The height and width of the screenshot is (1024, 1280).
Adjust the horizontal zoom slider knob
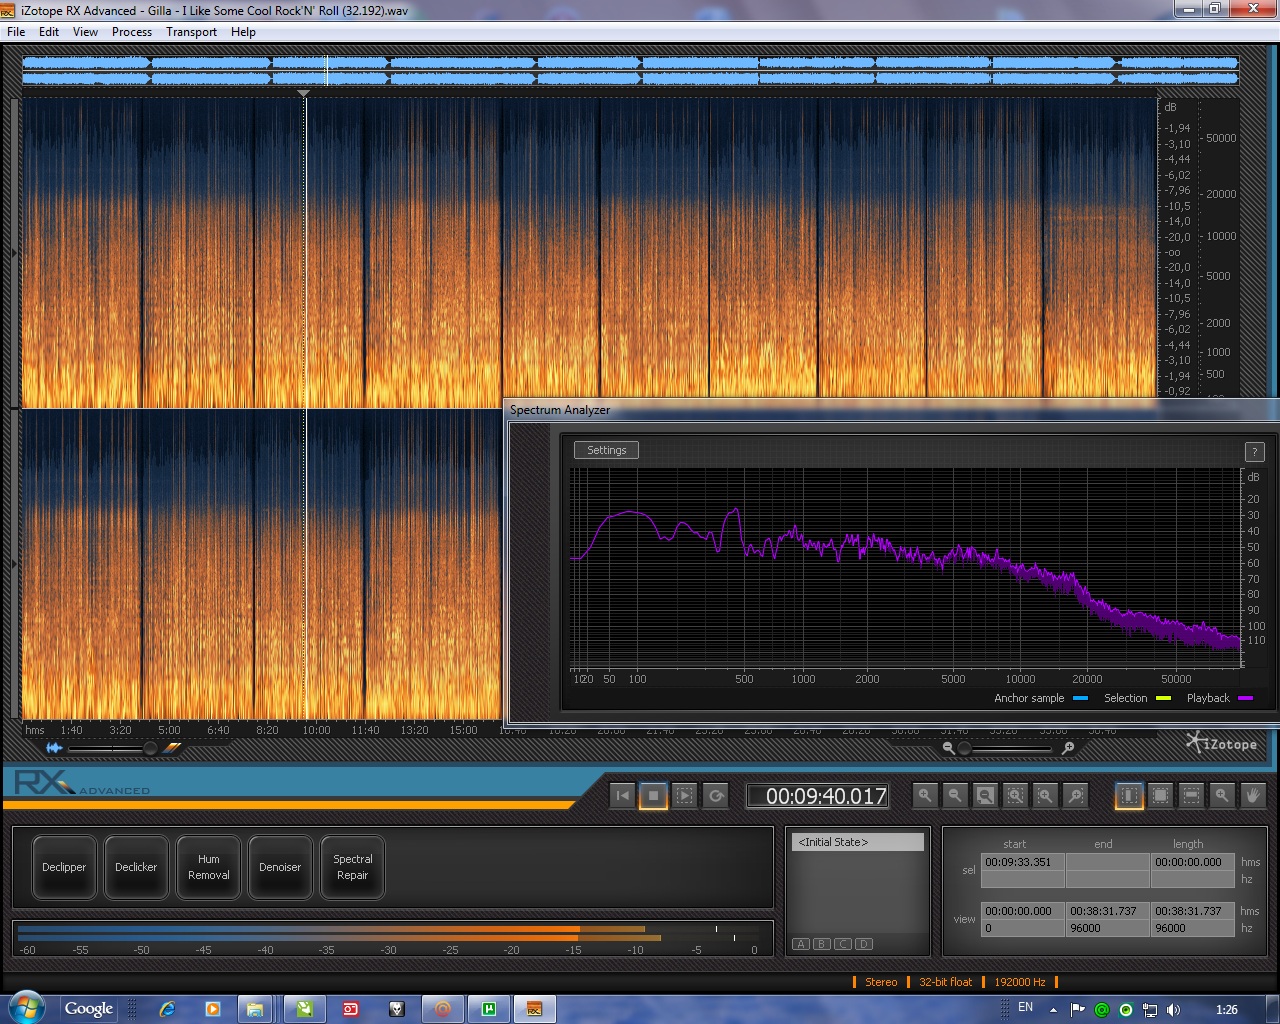tap(964, 748)
